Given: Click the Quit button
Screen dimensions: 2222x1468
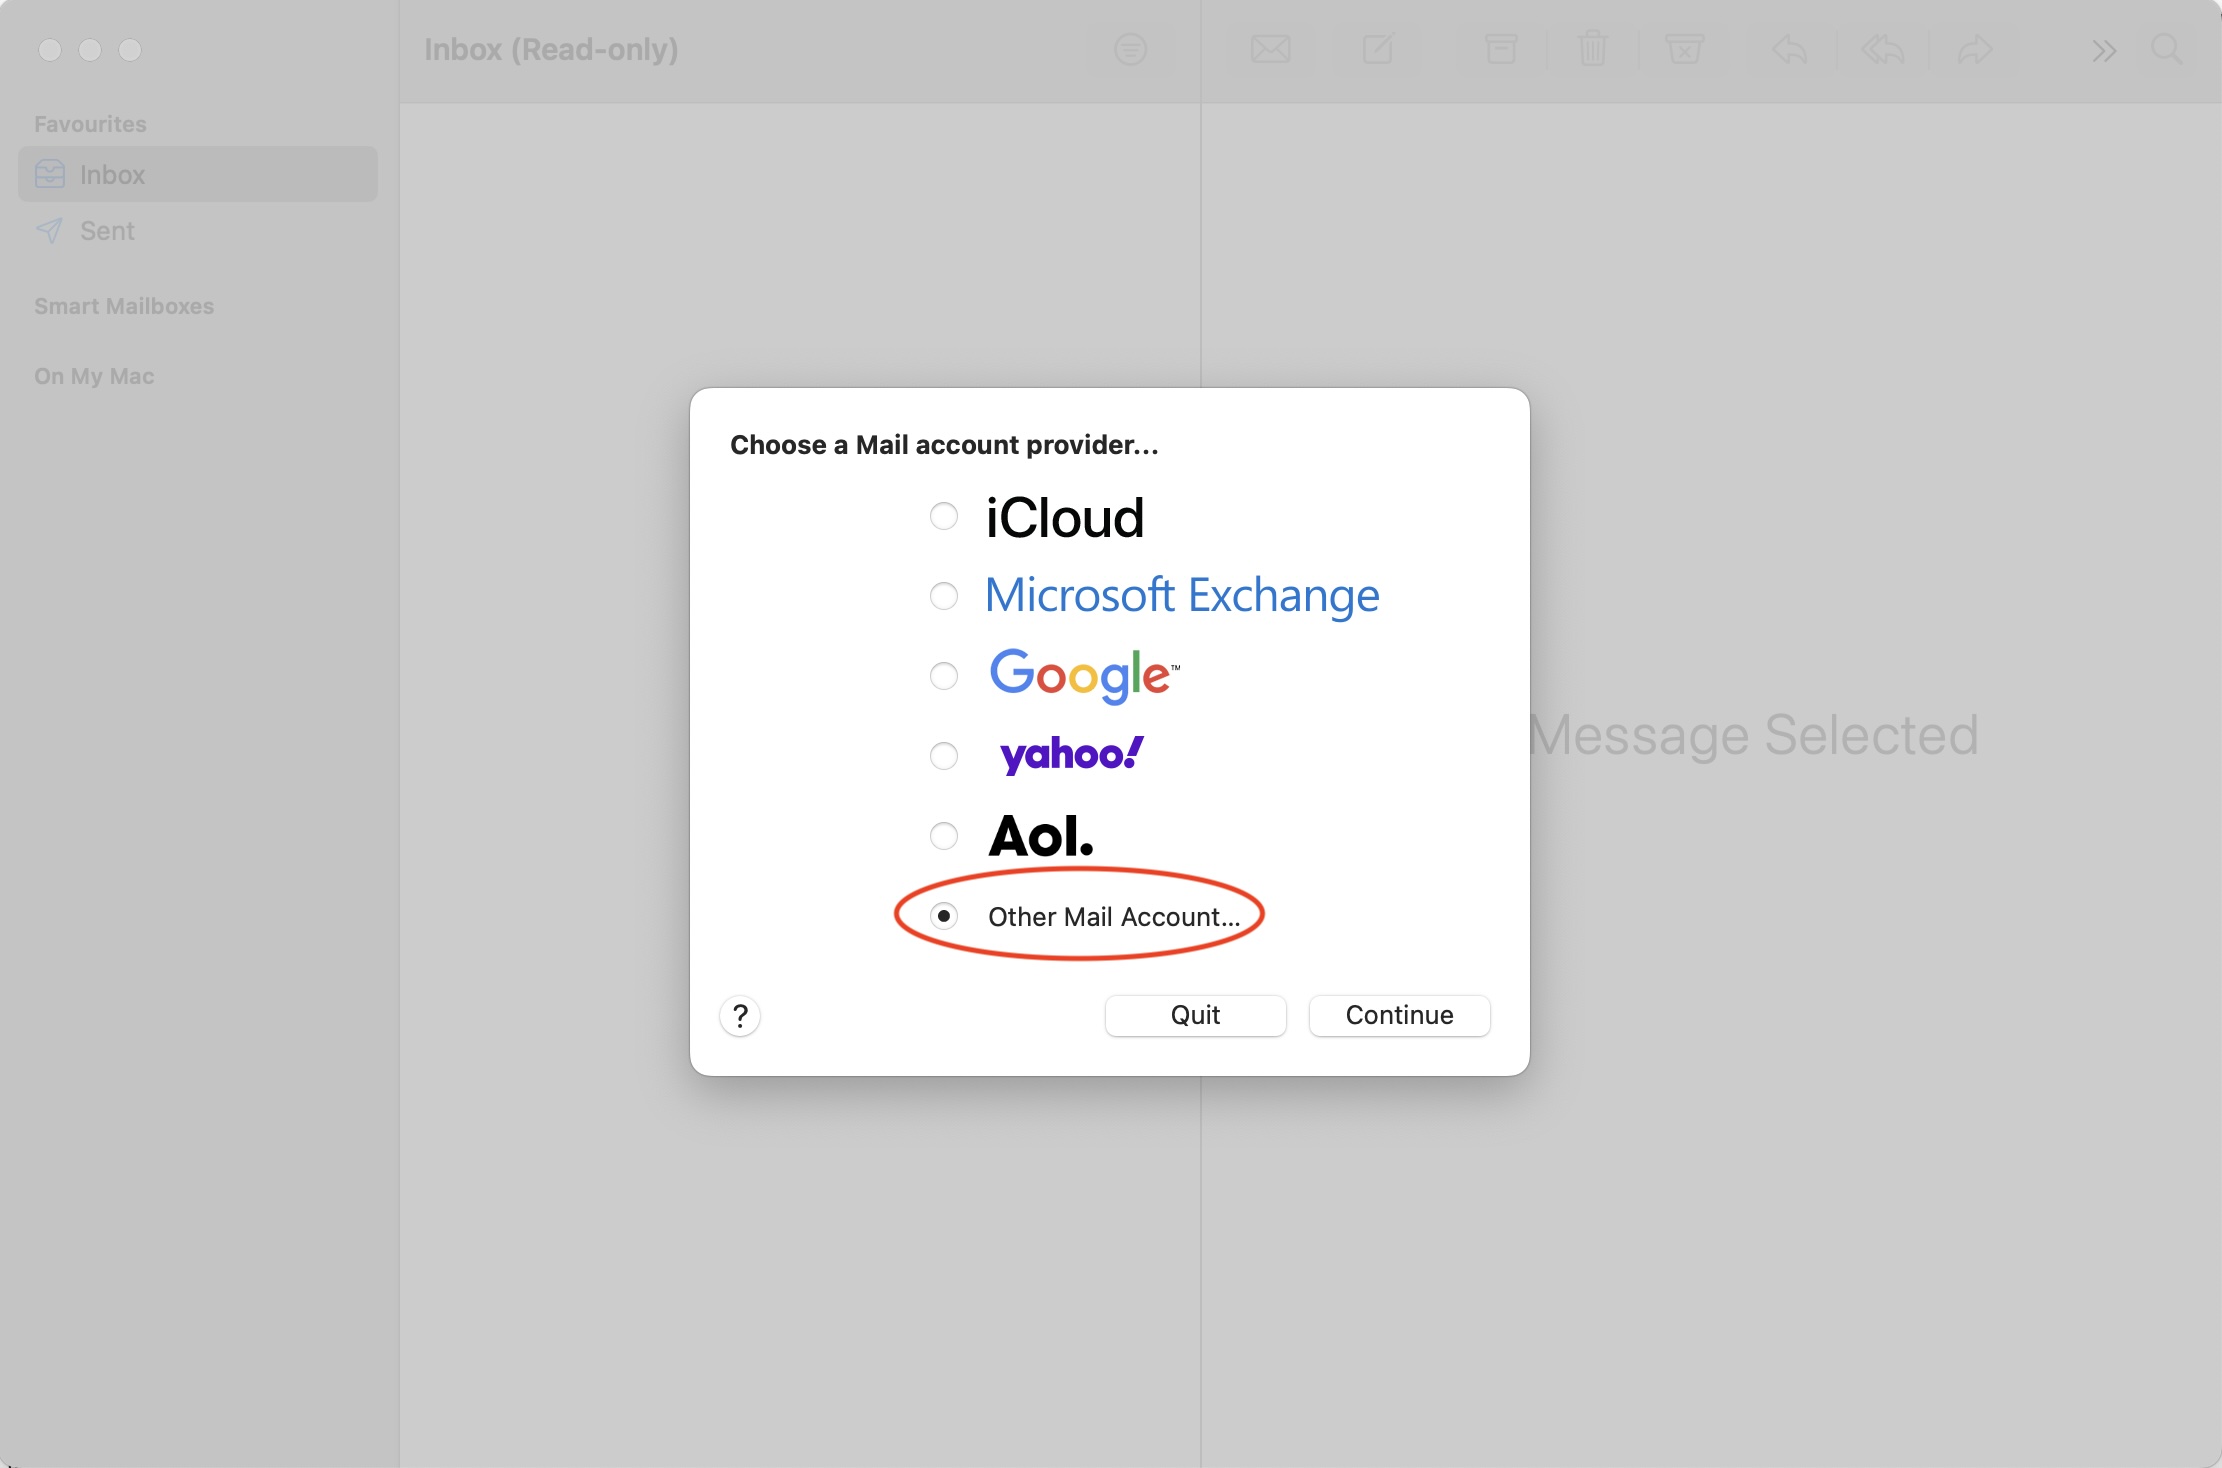Looking at the screenshot, I should [1195, 1015].
